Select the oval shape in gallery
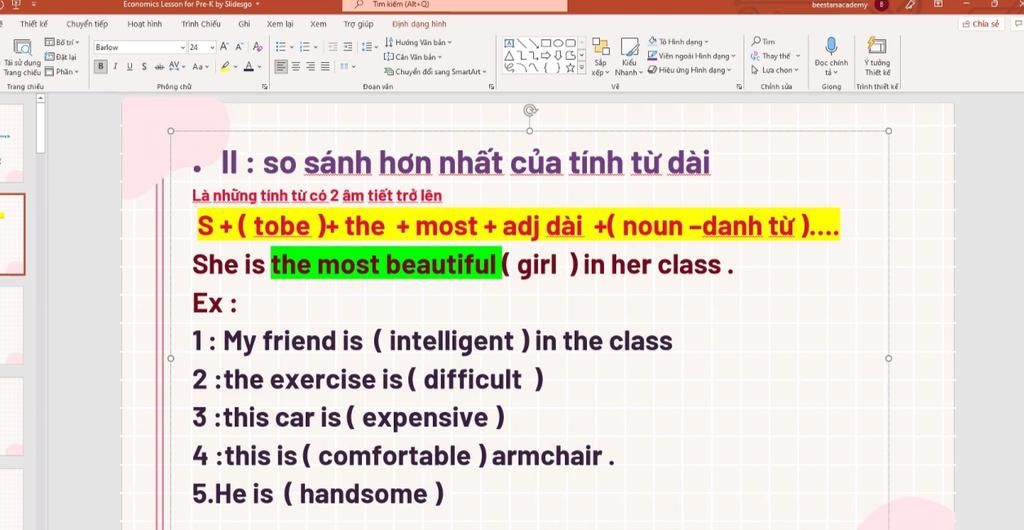The image size is (1024, 530). 558,43
